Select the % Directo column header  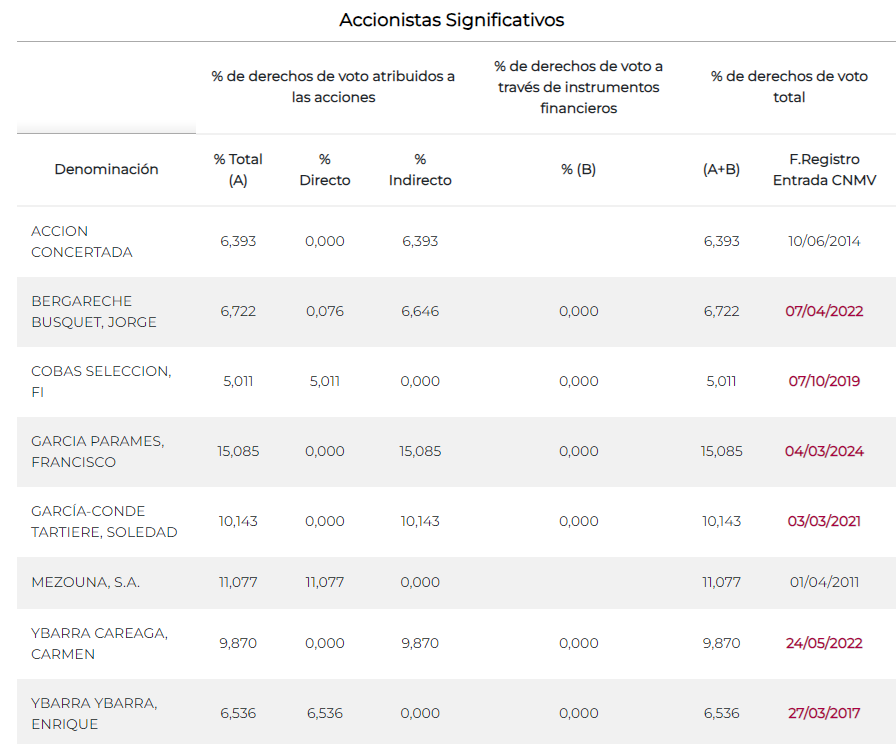pyautogui.click(x=325, y=169)
